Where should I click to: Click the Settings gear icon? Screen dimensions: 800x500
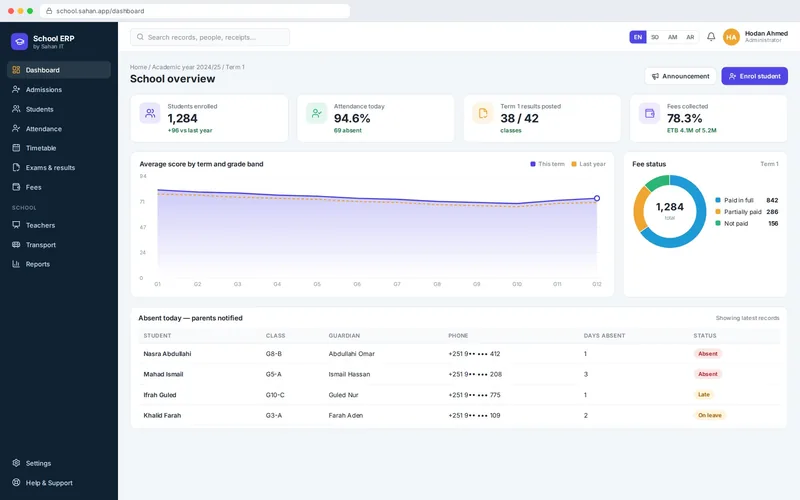click(x=16, y=463)
